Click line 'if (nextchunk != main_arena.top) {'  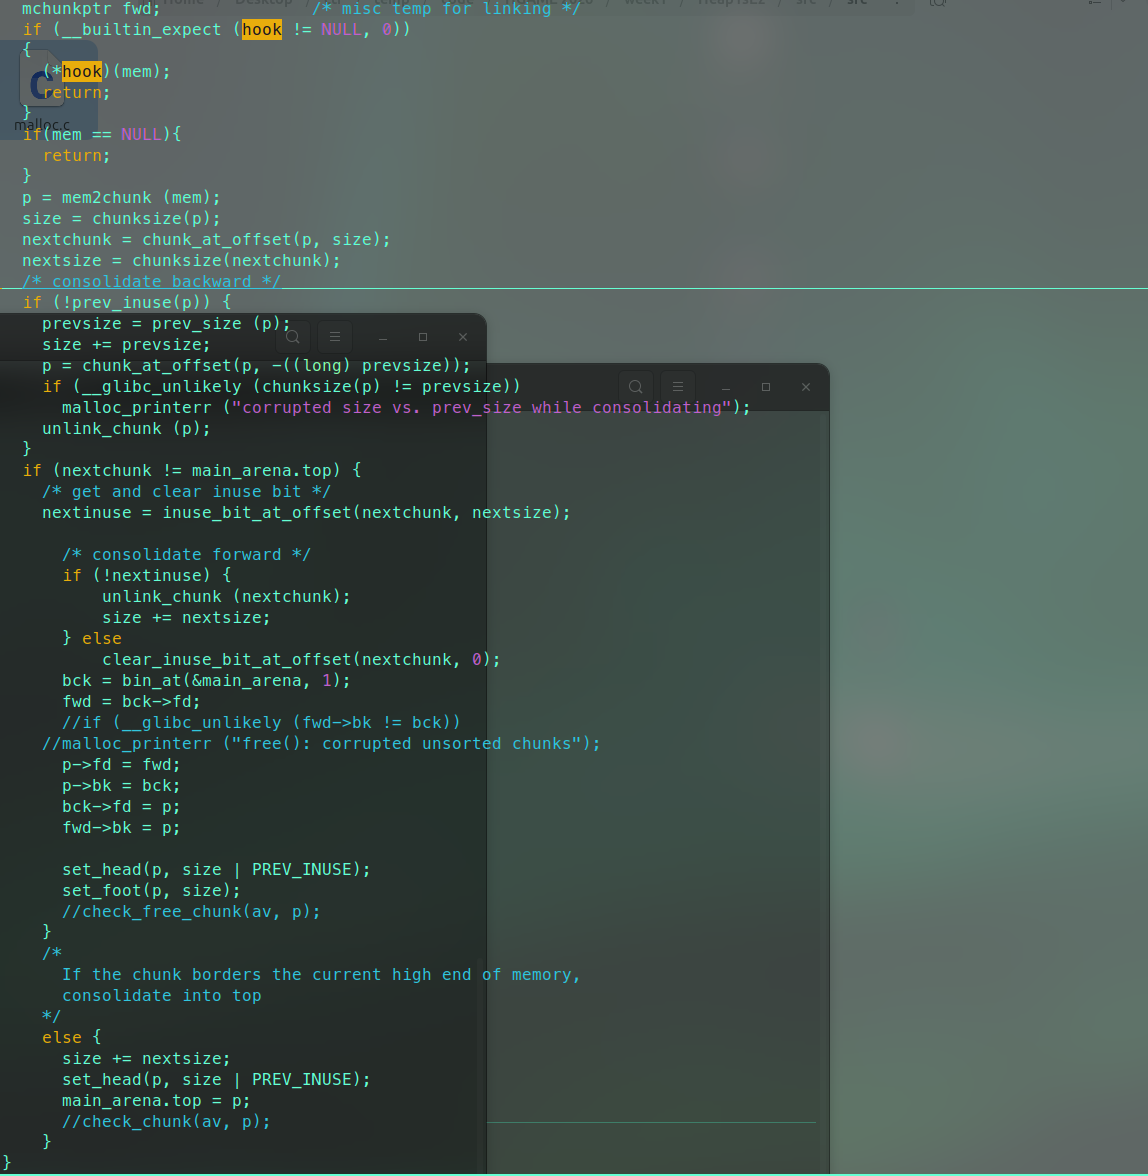point(192,471)
